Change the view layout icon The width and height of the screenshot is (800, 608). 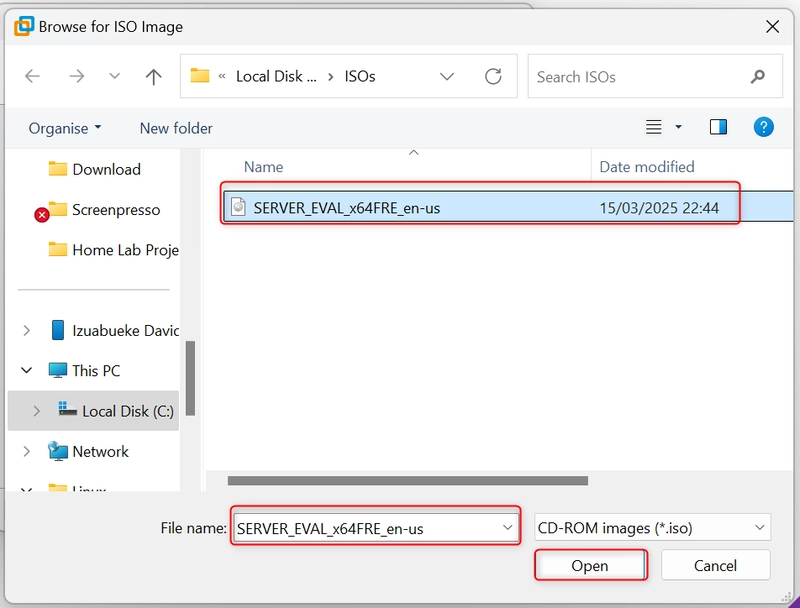pyautogui.click(x=654, y=127)
